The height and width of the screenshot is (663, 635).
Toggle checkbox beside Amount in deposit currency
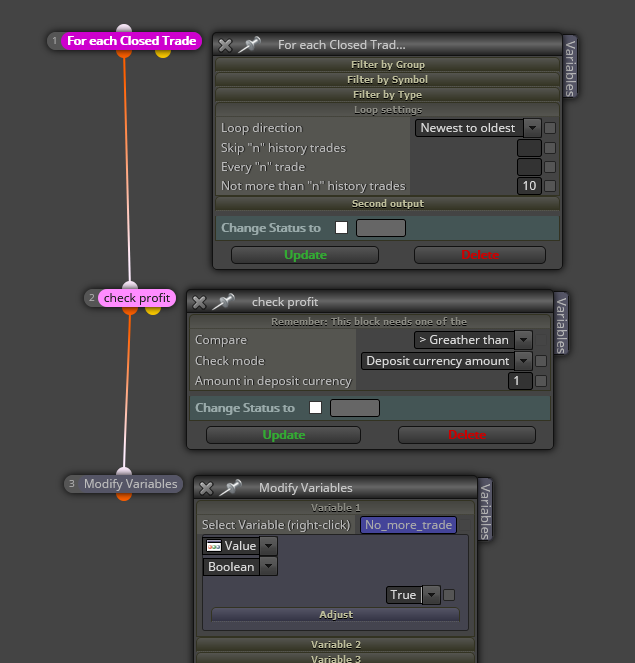click(x=541, y=381)
